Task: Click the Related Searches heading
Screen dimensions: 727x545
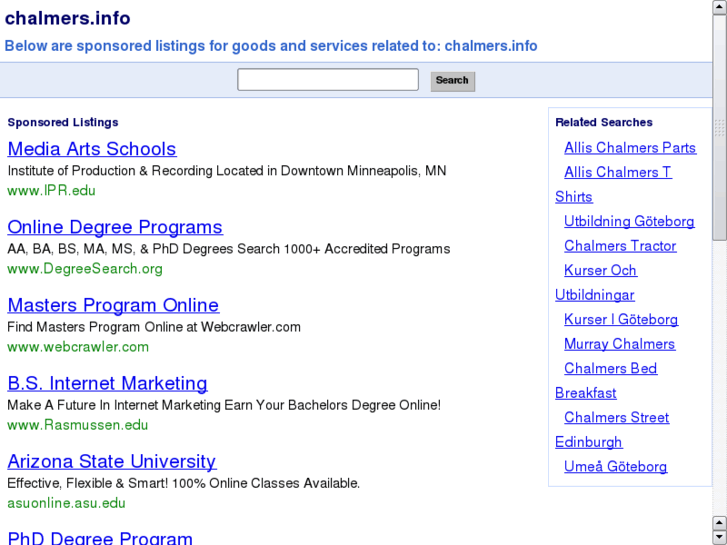Action: [x=604, y=122]
